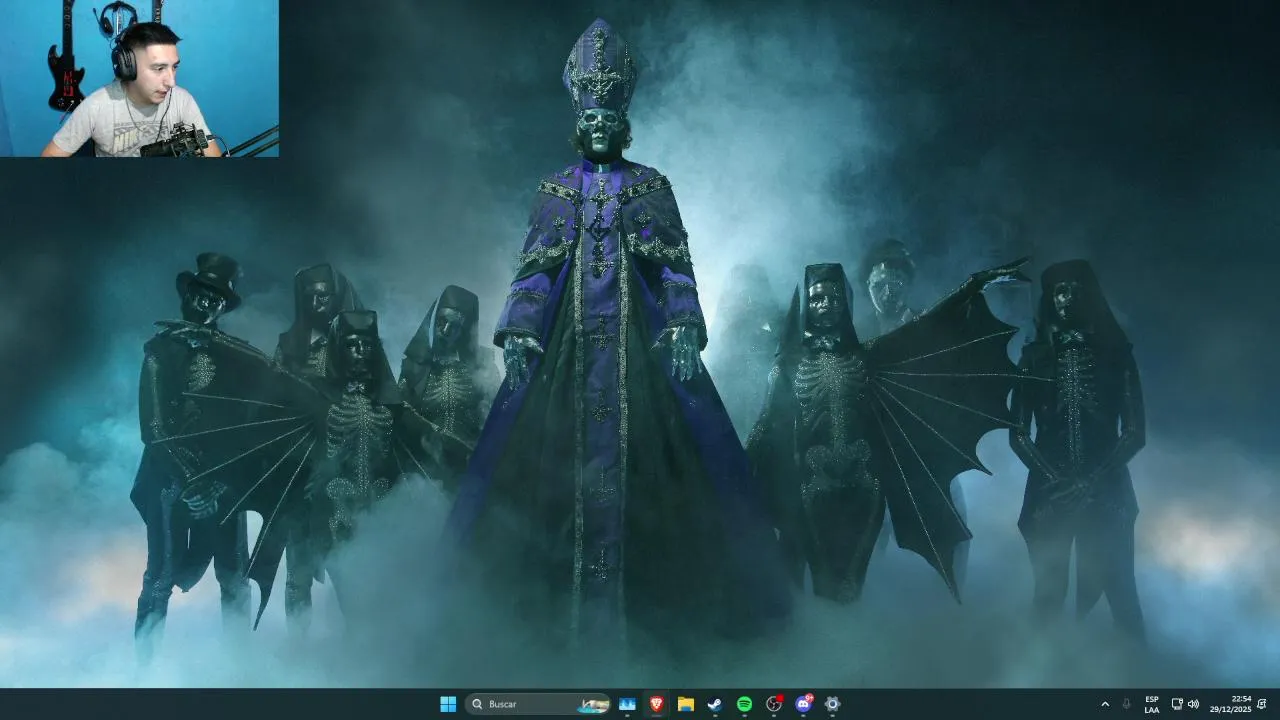Open OBS Studio taskbar icon
This screenshot has height=720, width=1280.
click(x=774, y=704)
